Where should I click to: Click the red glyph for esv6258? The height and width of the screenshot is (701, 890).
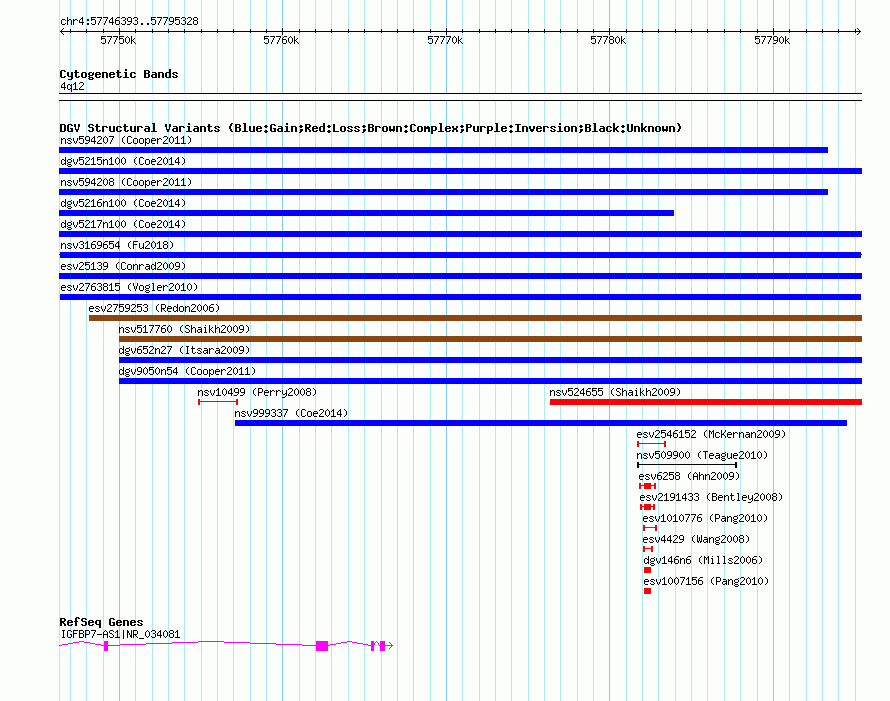point(648,486)
